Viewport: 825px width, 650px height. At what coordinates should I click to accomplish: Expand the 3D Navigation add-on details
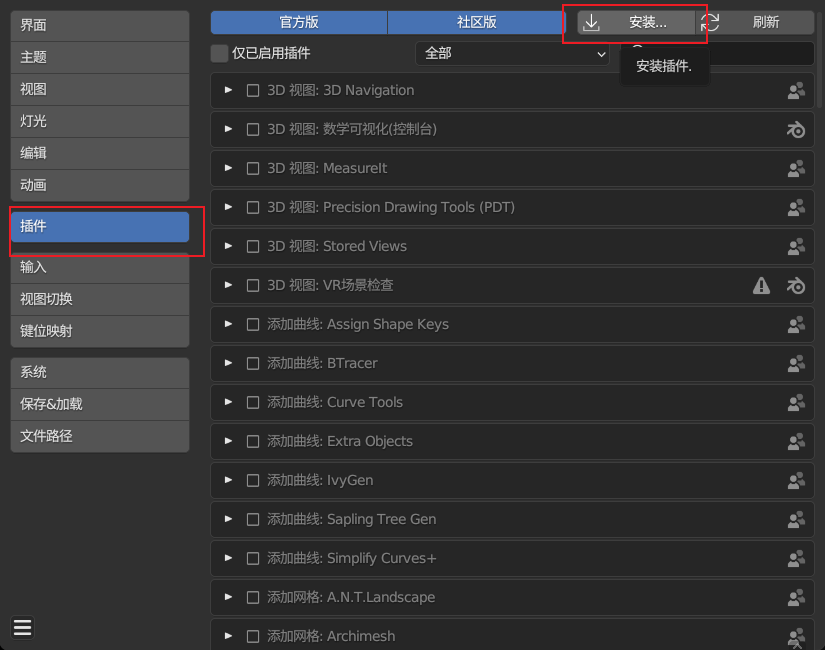[x=228, y=90]
